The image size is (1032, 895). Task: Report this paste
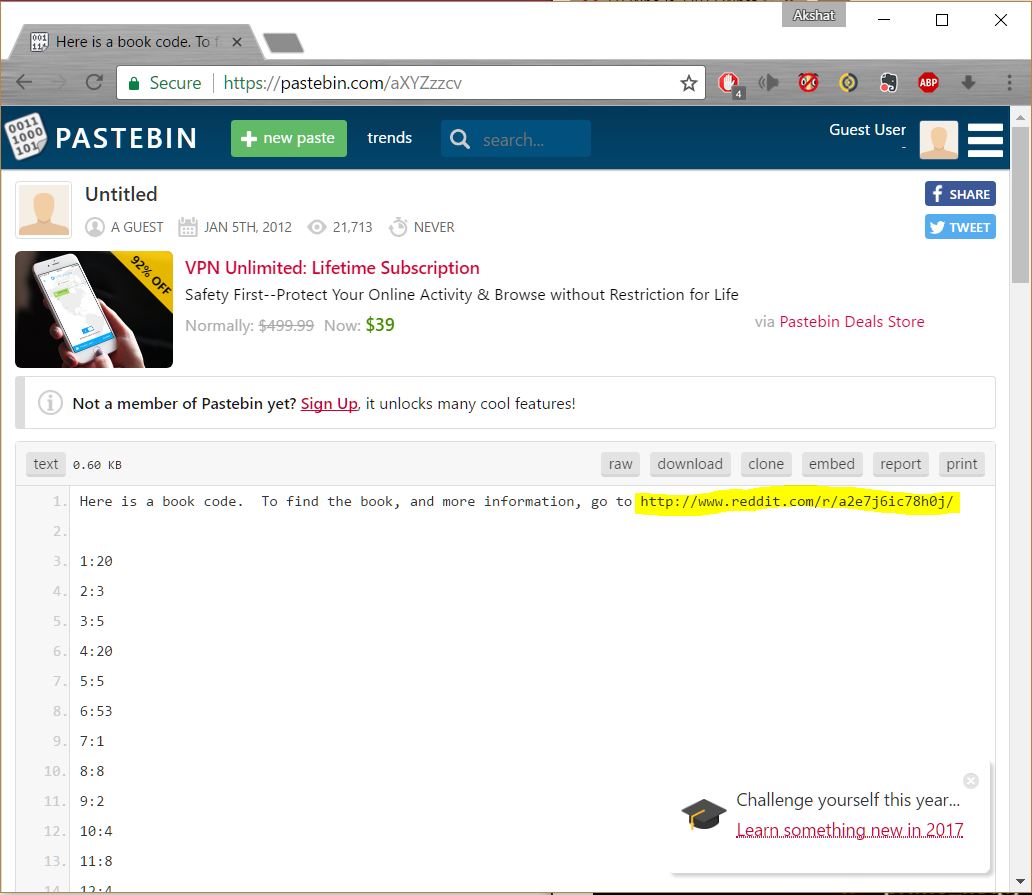pos(900,464)
